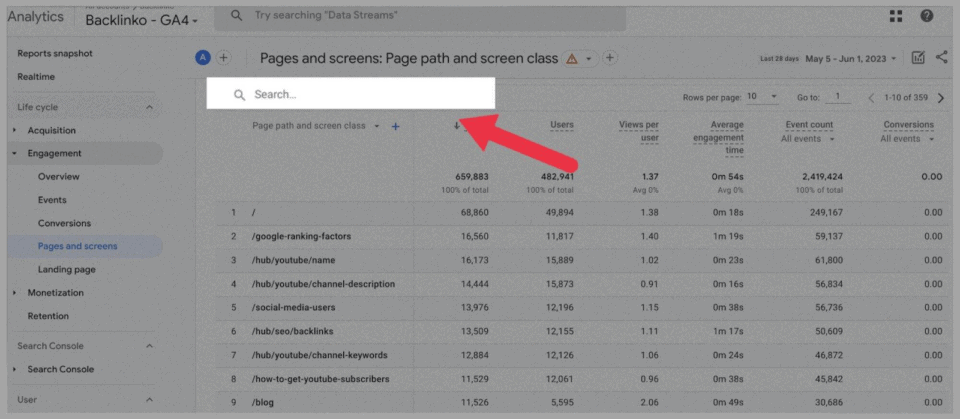Click the warning triangle next to report title
Screen dimensions: 960x419
(x=572, y=59)
